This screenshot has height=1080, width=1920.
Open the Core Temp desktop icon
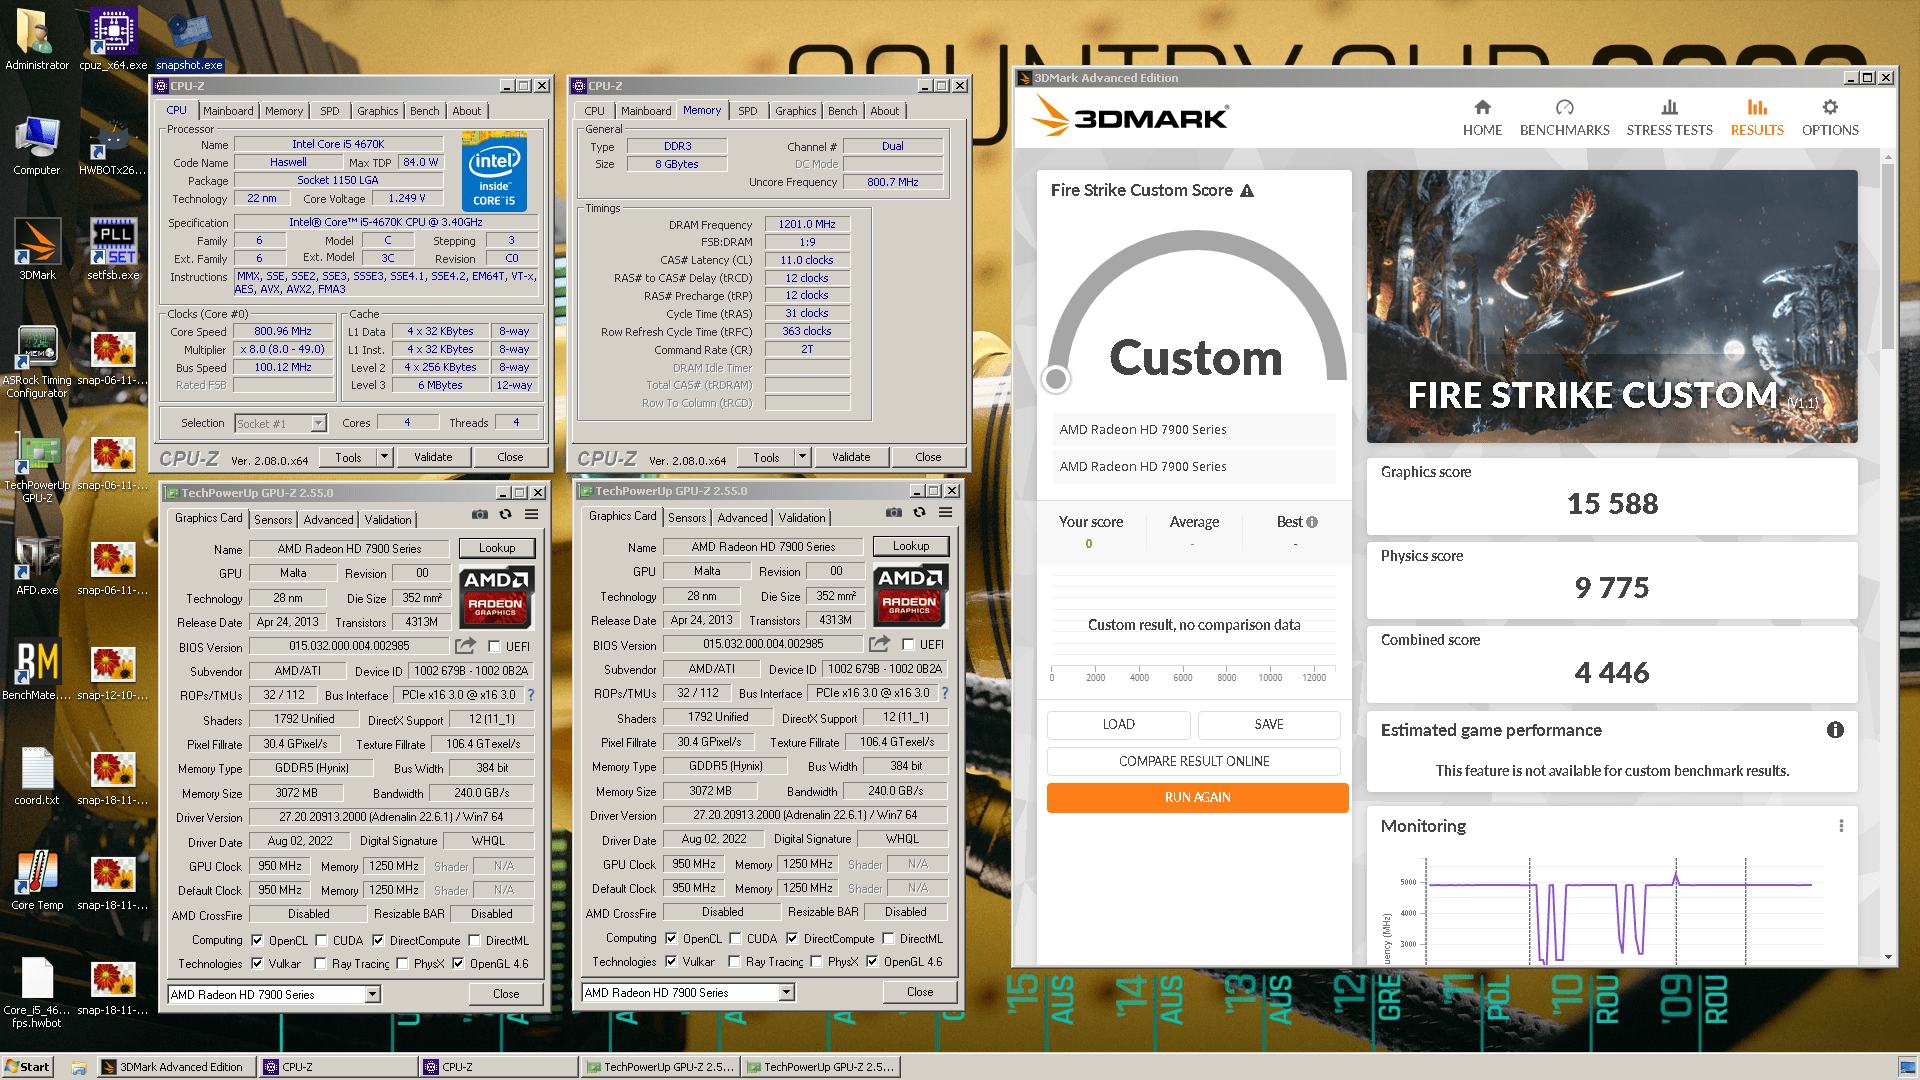point(37,880)
